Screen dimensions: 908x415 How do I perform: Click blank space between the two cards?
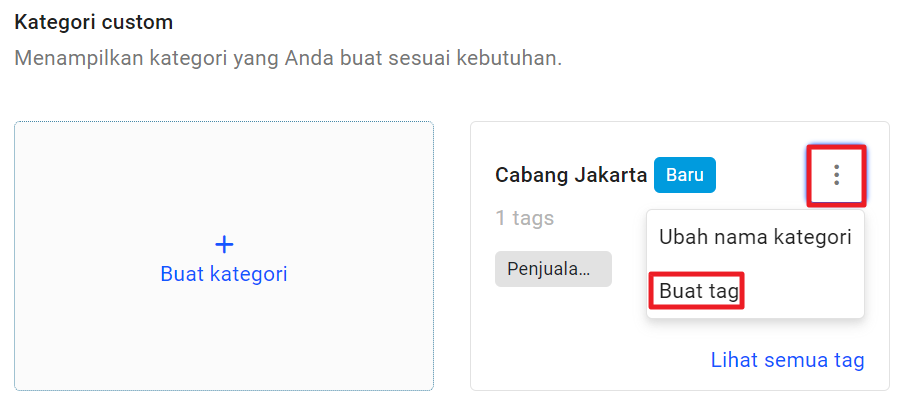[x=452, y=256]
